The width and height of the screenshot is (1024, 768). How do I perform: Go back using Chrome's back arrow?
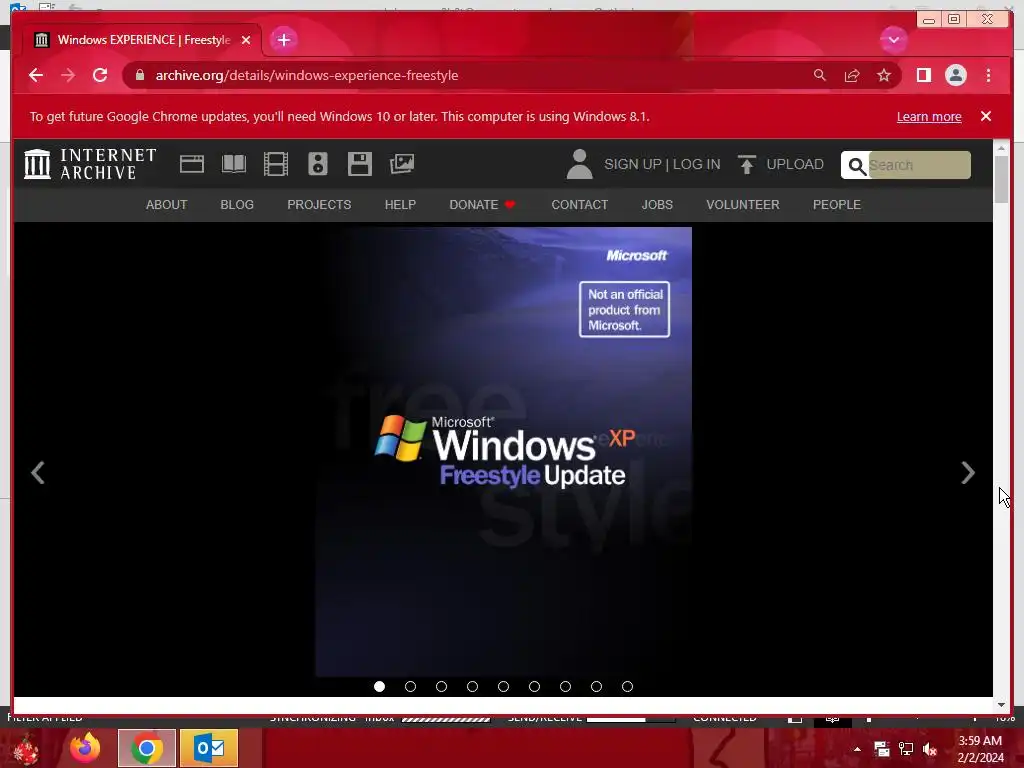(36, 75)
